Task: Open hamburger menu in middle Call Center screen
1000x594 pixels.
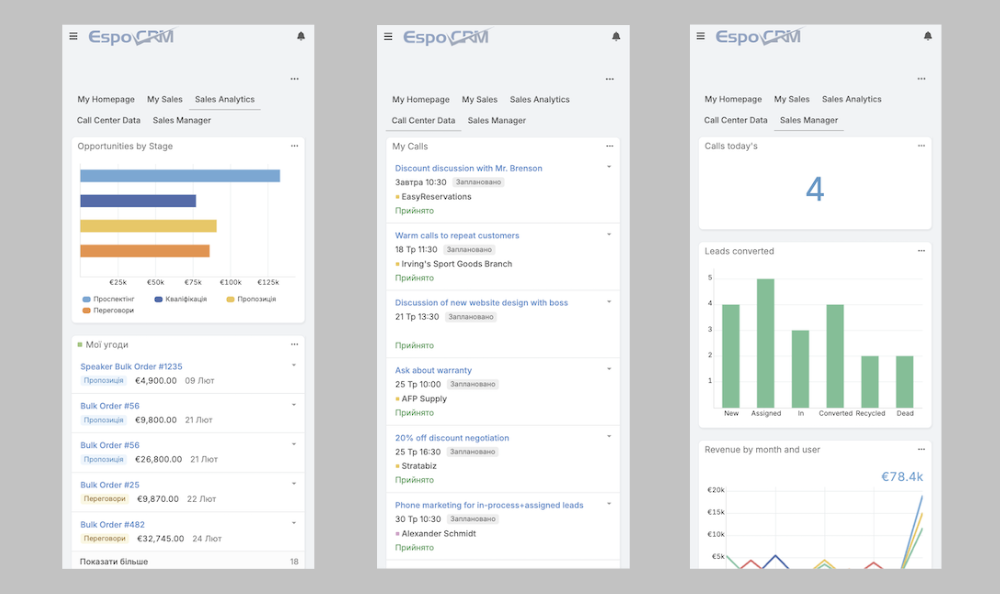Action: (388, 36)
